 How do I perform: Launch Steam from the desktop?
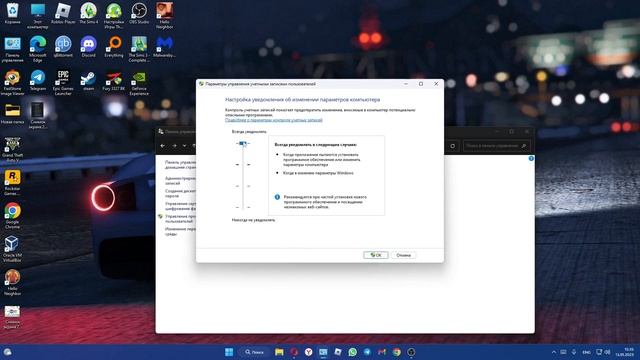coord(88,80)
